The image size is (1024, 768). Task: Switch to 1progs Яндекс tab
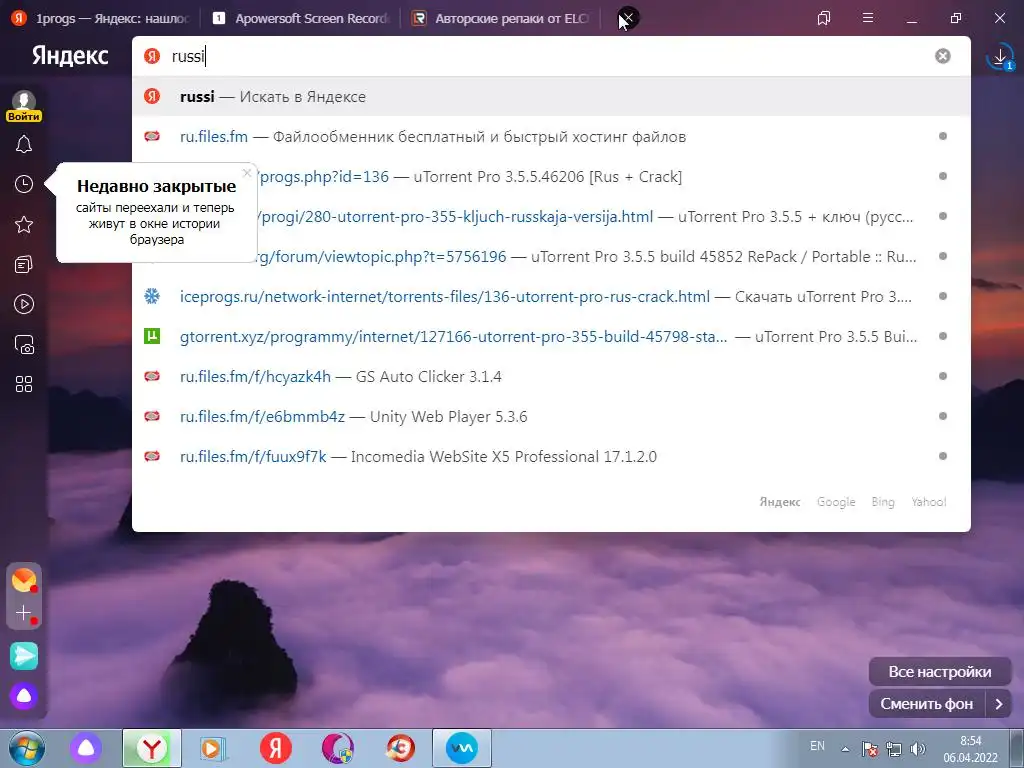[101, 18]
